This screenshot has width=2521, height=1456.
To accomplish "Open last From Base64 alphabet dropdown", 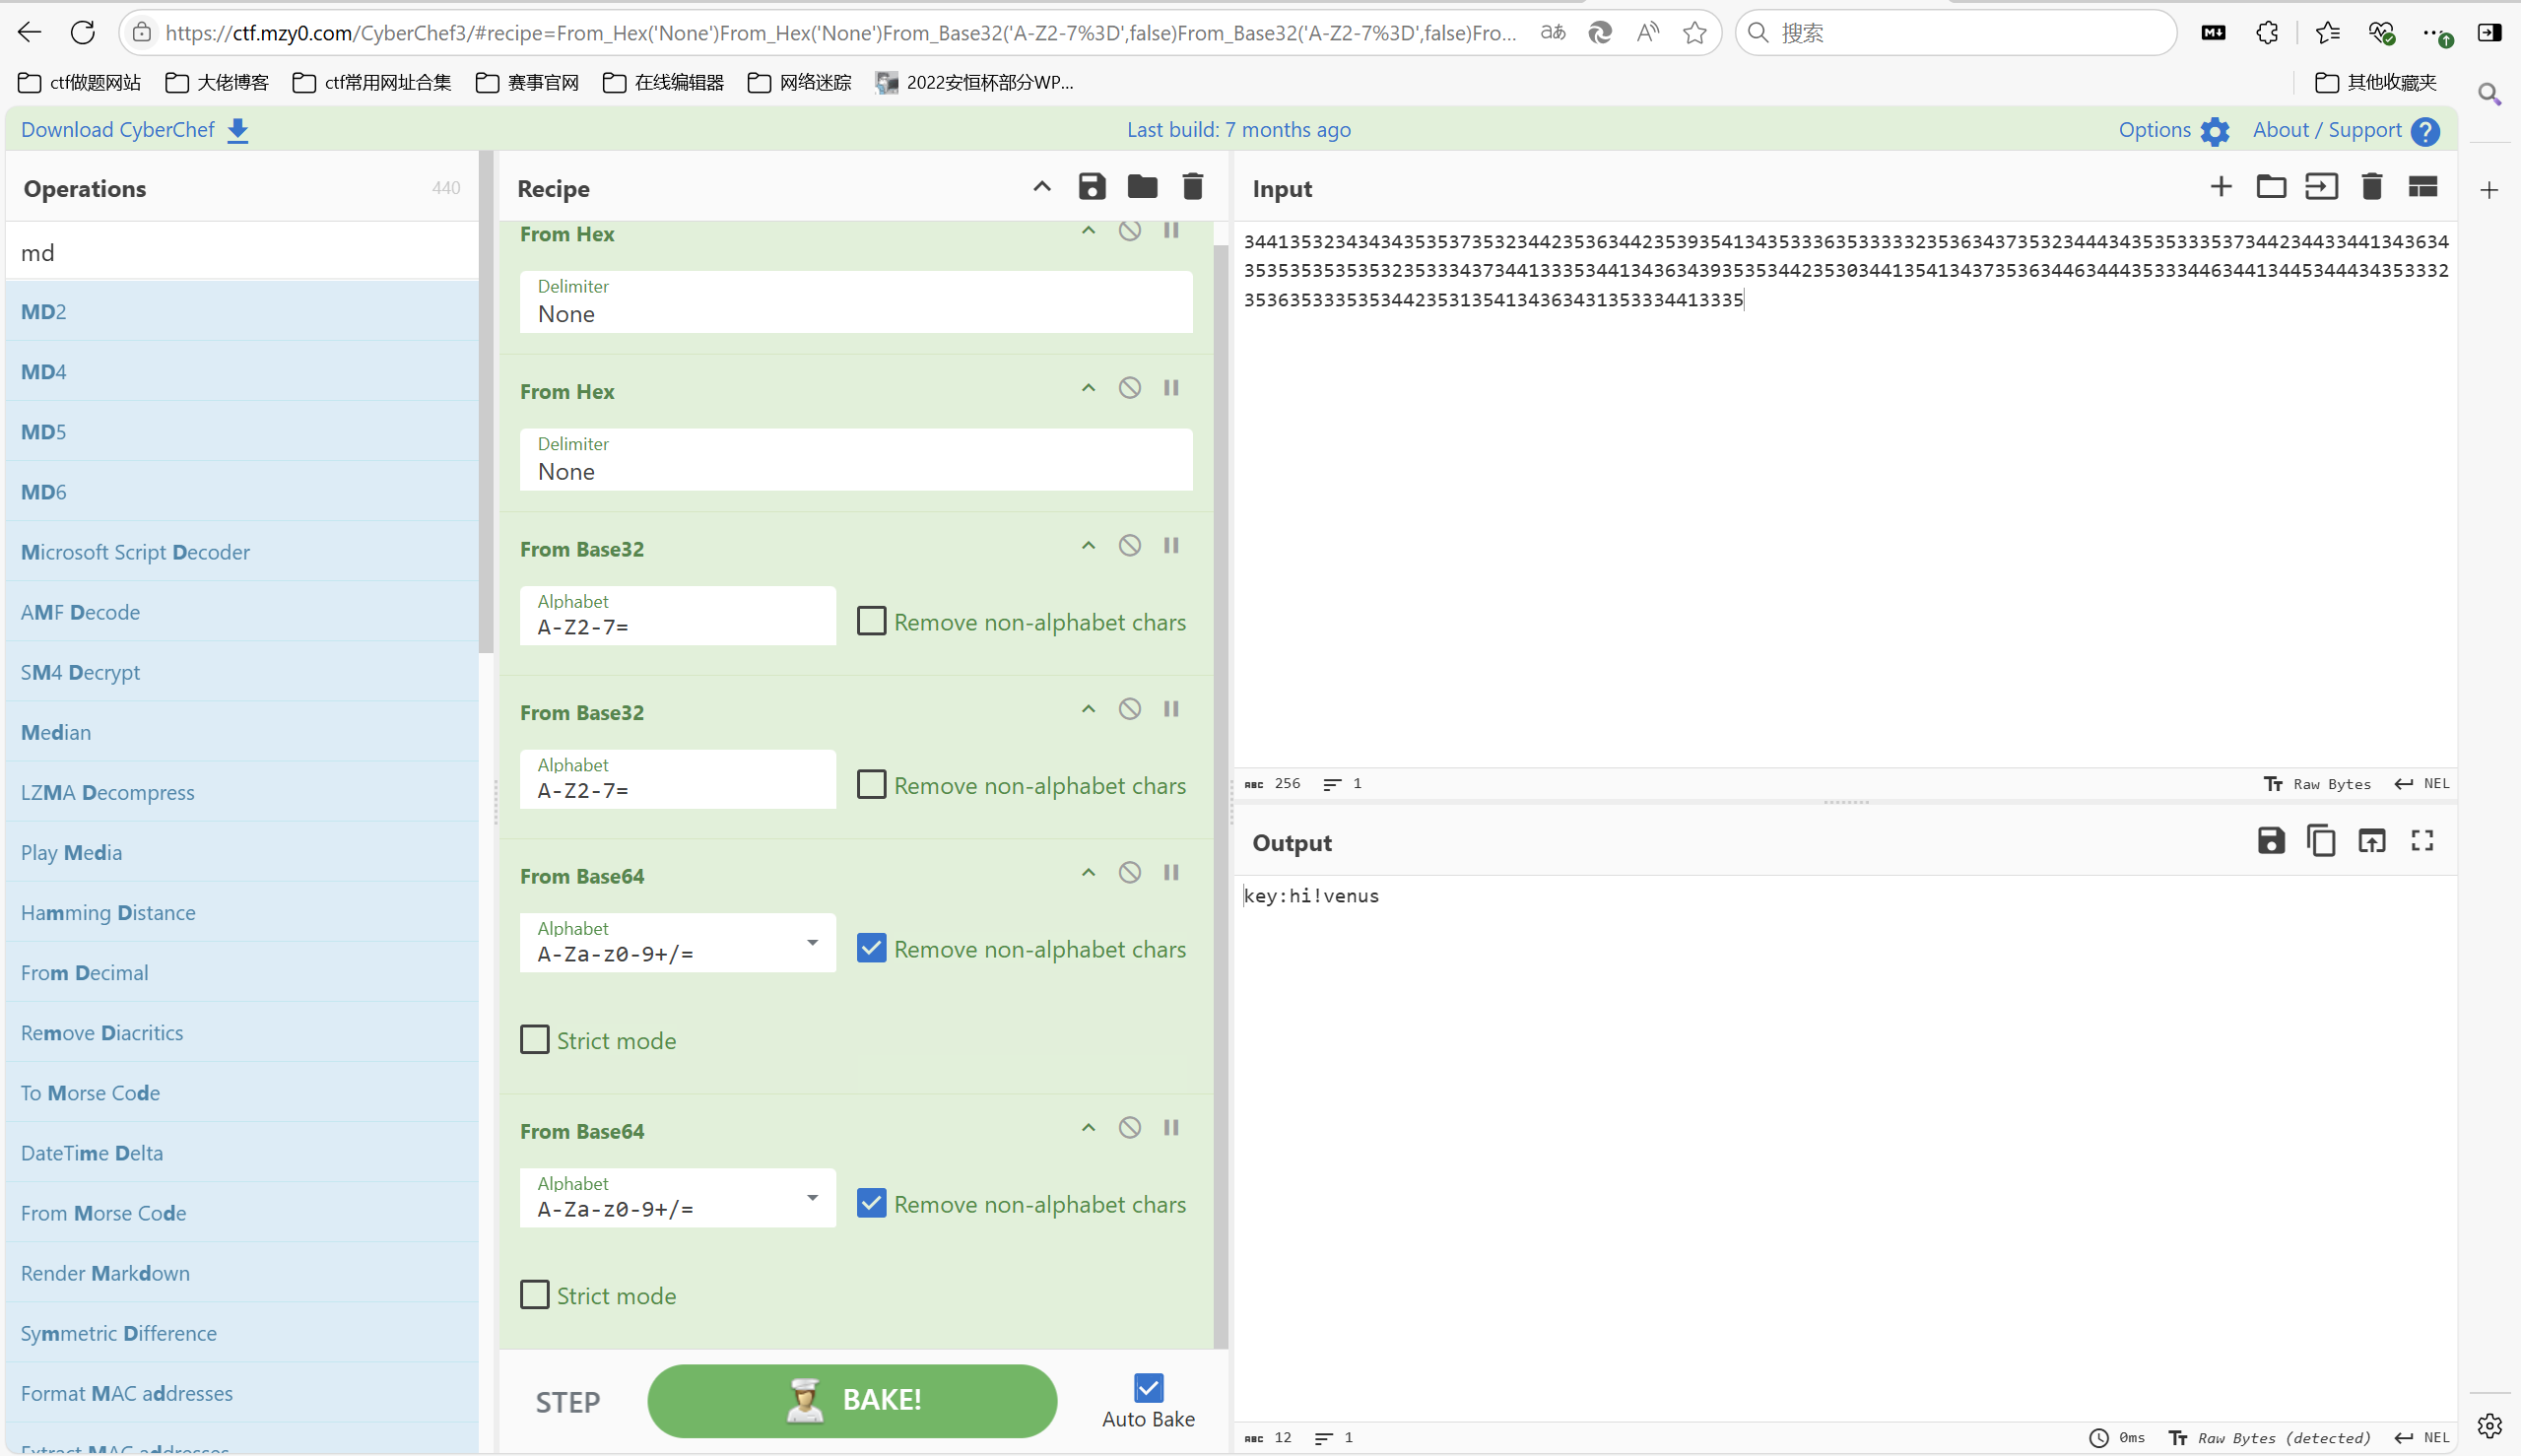I will point(812,1198).
